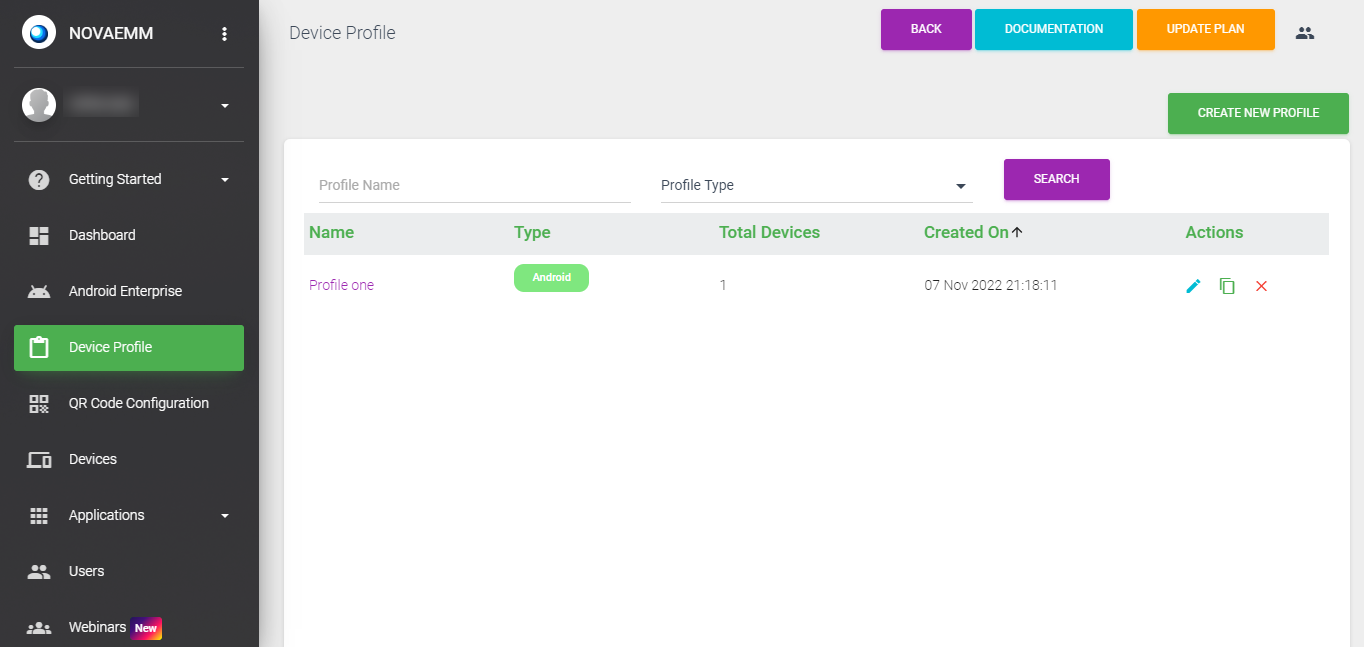Open the Profile Type dropdown
The image size is (1364, 647).
pos(815,185)
